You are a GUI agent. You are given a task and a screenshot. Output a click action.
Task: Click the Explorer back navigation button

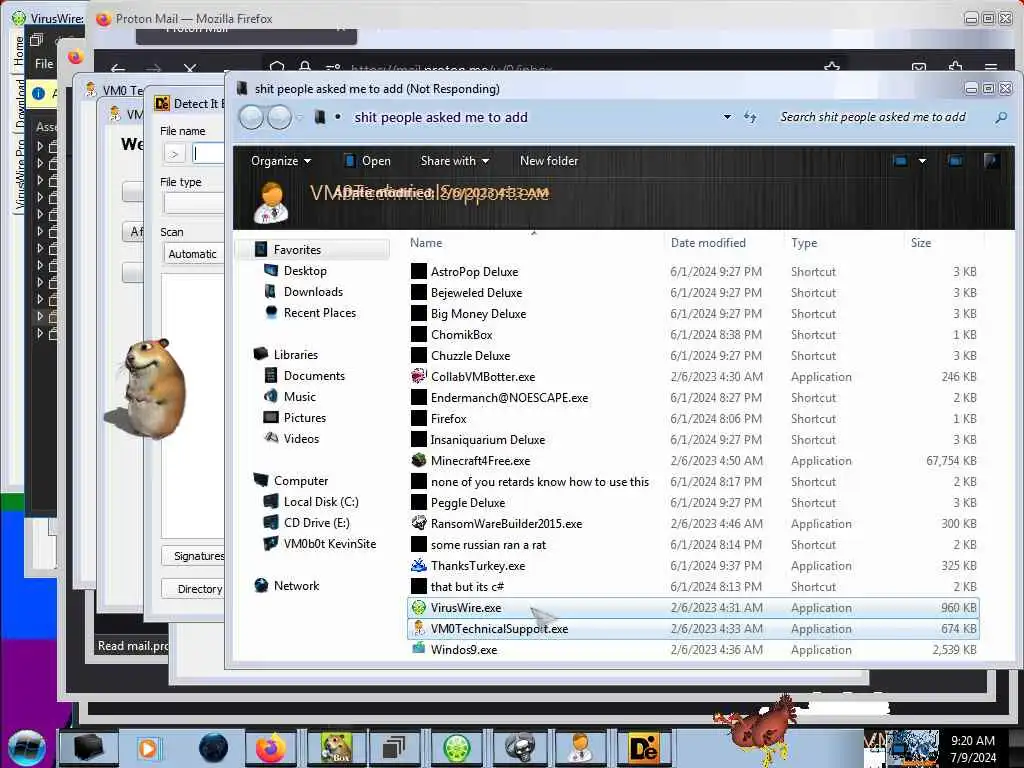pos(251,118)
